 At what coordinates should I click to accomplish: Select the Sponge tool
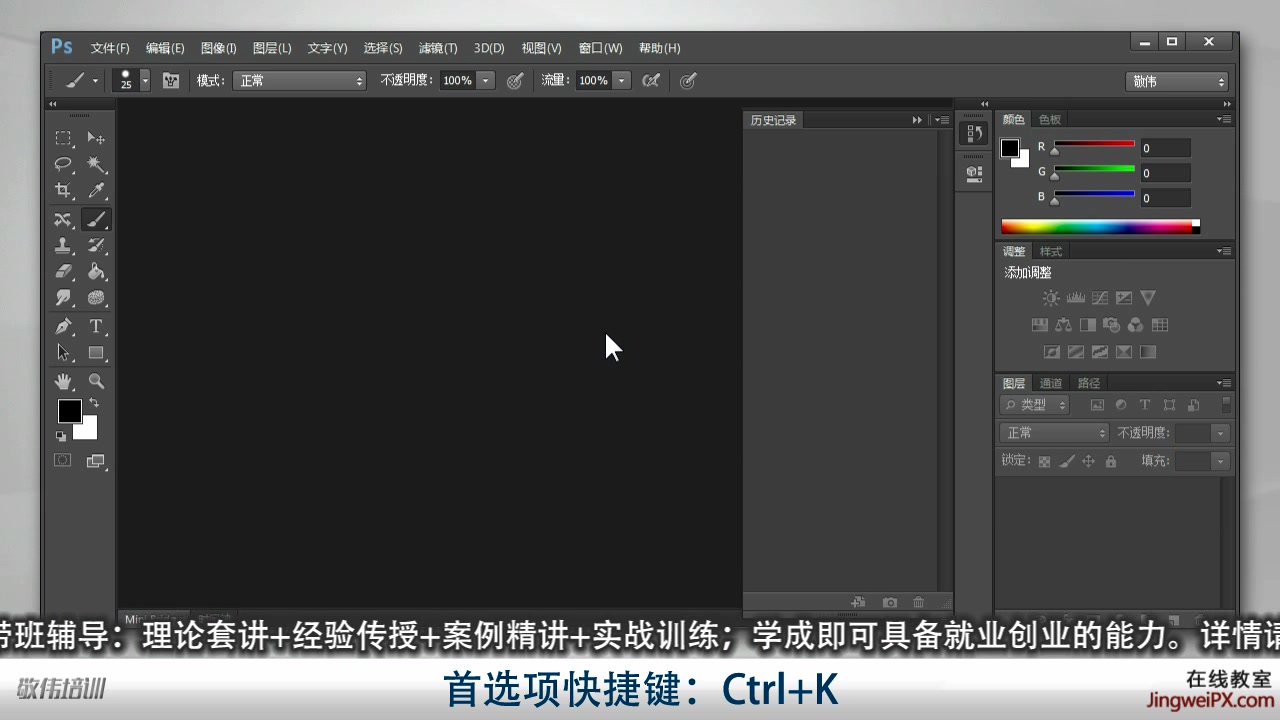96,297
